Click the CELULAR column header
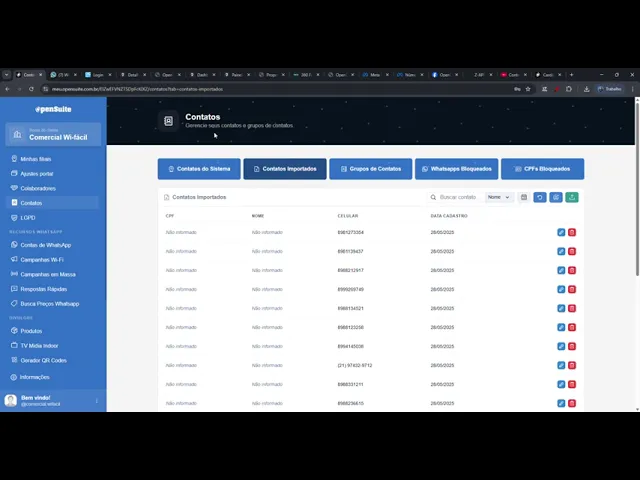This screenshot has width=640, height=480. click(x=348, y=216)
